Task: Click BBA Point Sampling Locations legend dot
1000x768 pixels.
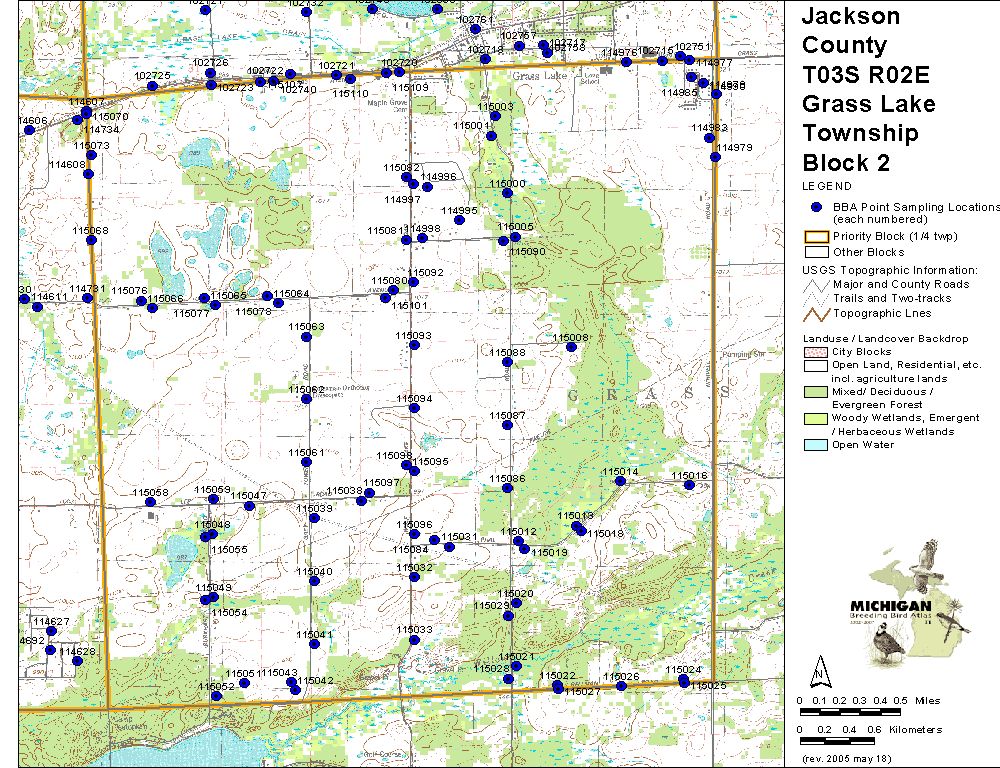Action: point(816,207)
